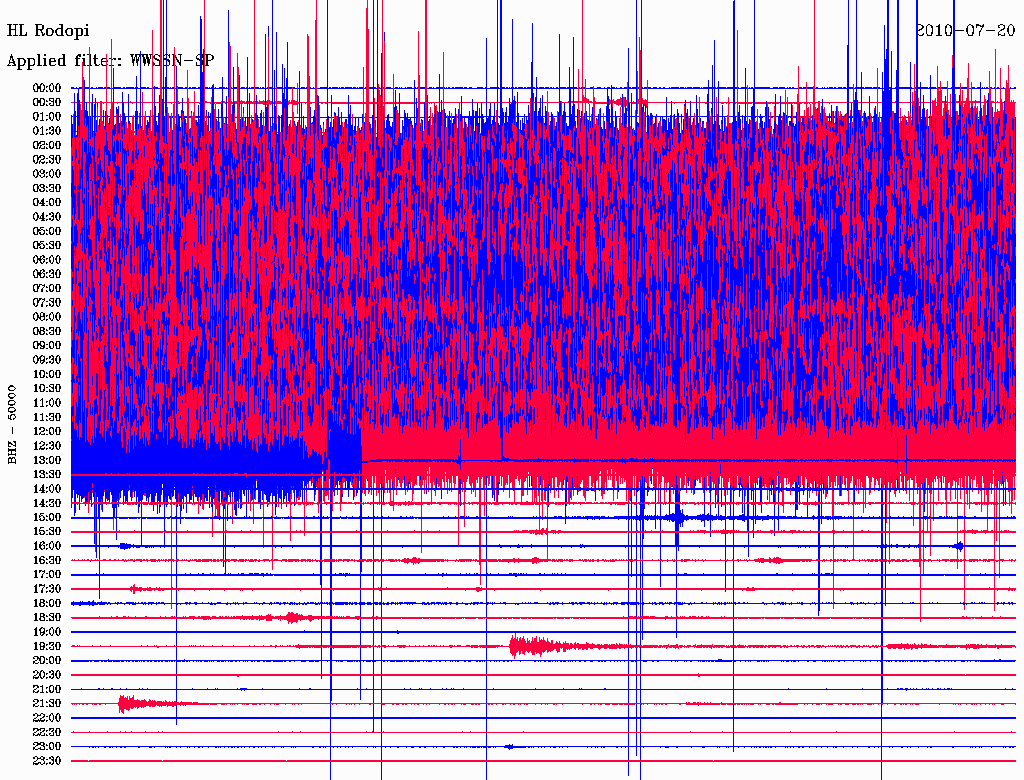Select the 14:00 time label
The image size is (1024, 780).
pyautogui.click(x=47, y=489)
